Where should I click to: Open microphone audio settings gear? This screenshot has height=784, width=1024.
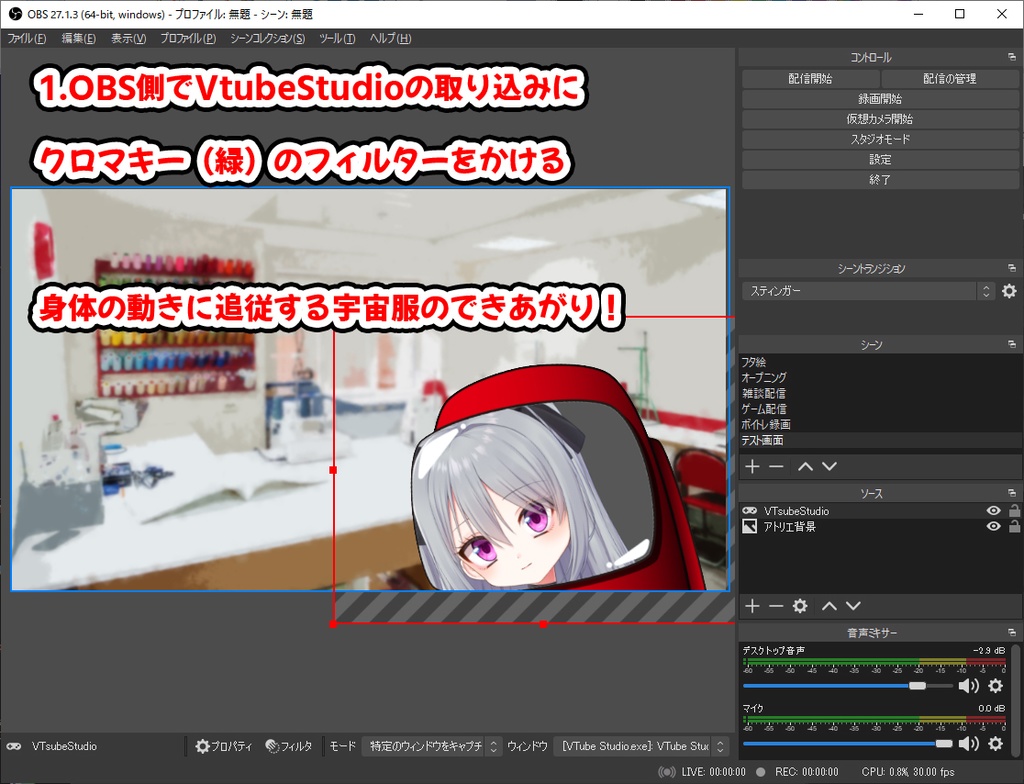click(995, 743)
